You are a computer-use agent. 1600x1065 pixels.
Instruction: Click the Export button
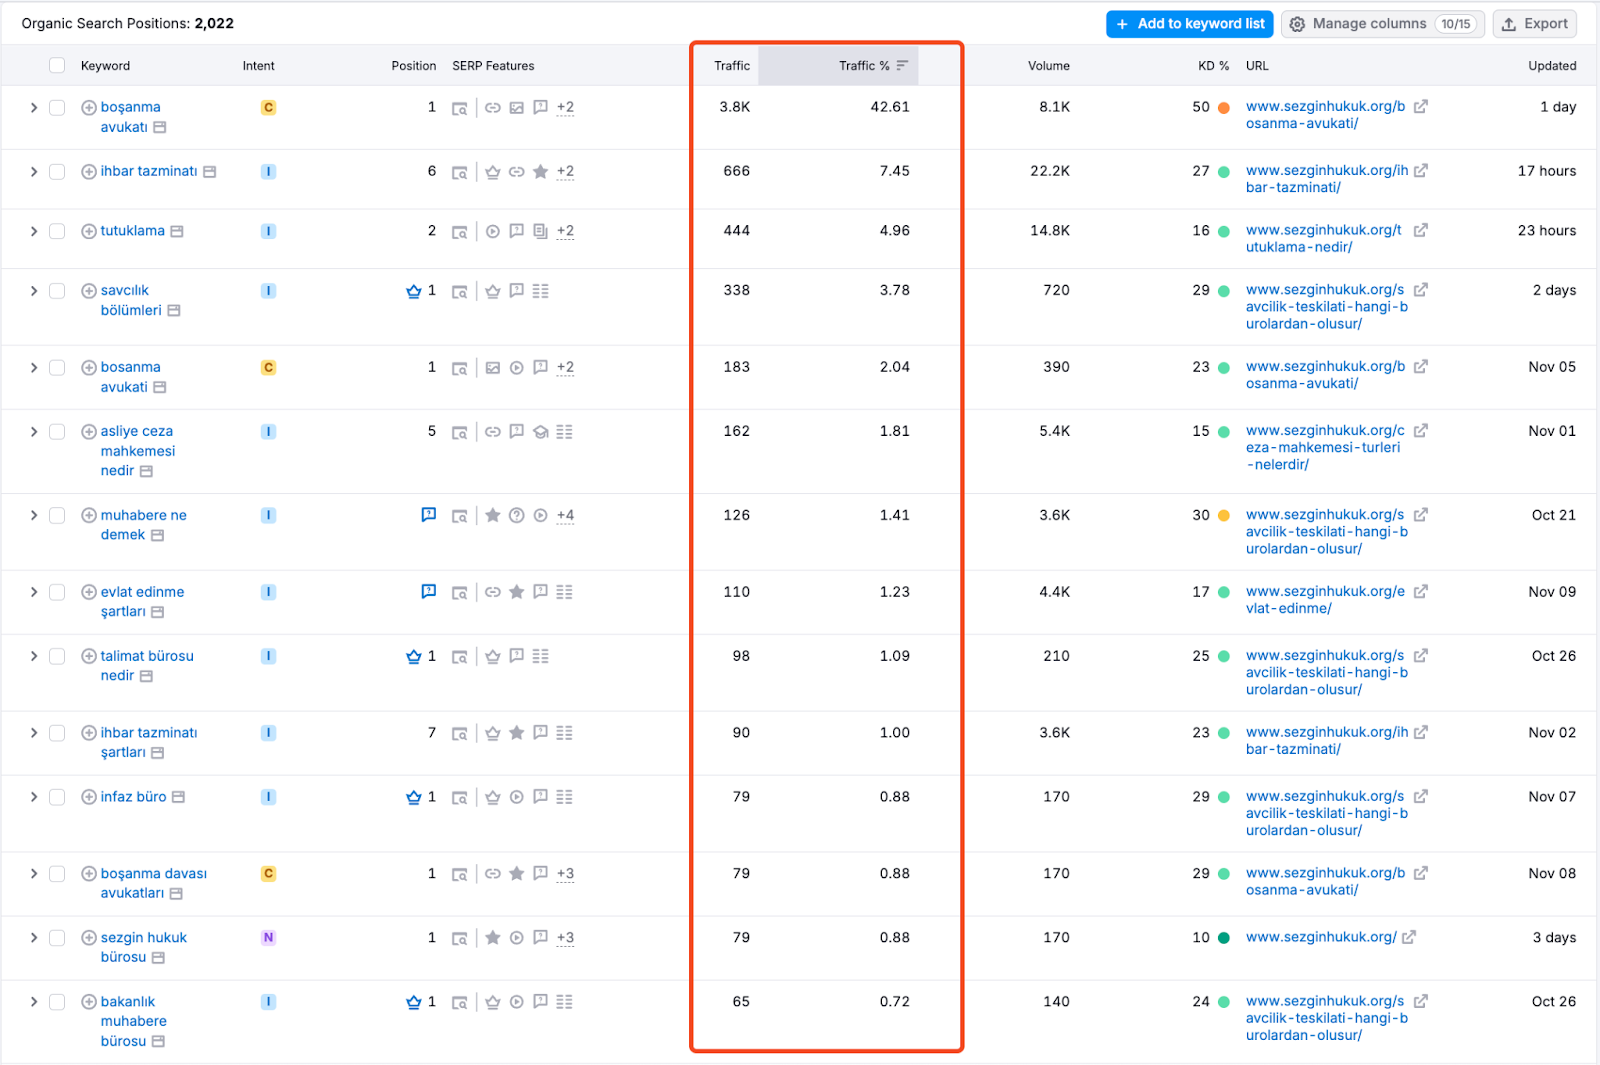pos(1534,24)
